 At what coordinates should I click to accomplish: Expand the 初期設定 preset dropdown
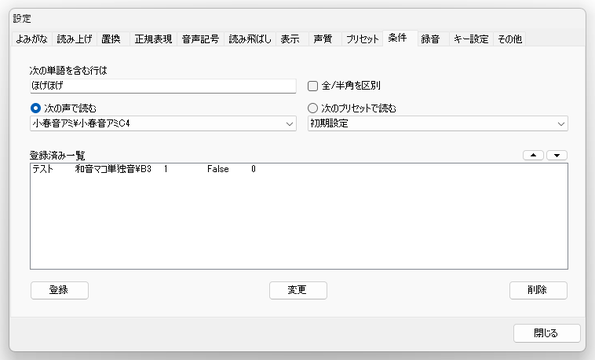tap(438, 124)
